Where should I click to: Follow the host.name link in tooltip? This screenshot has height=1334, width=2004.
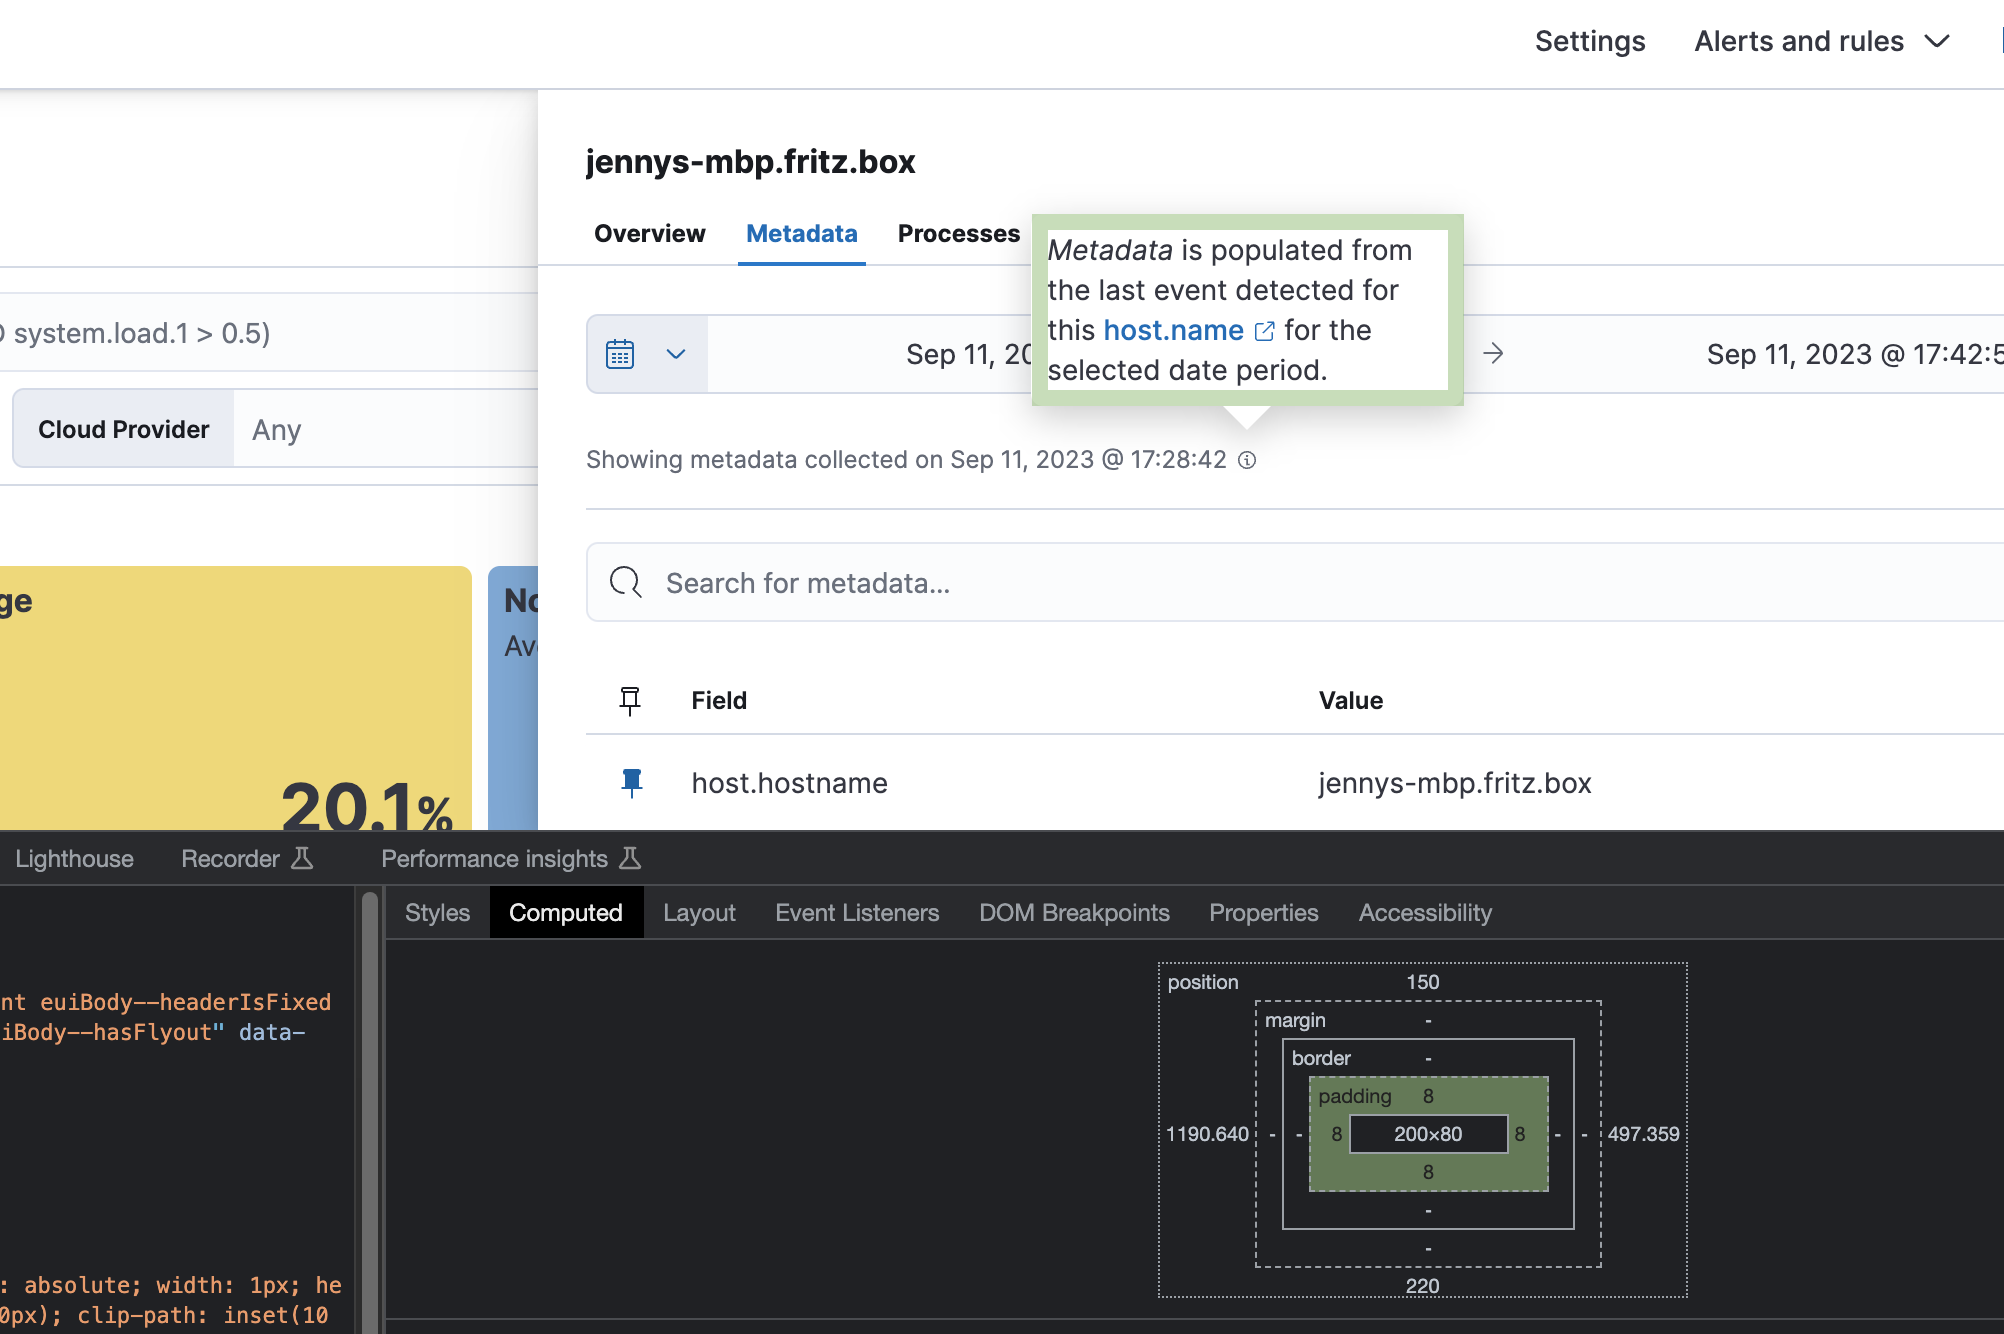[x=1174, y=330]
